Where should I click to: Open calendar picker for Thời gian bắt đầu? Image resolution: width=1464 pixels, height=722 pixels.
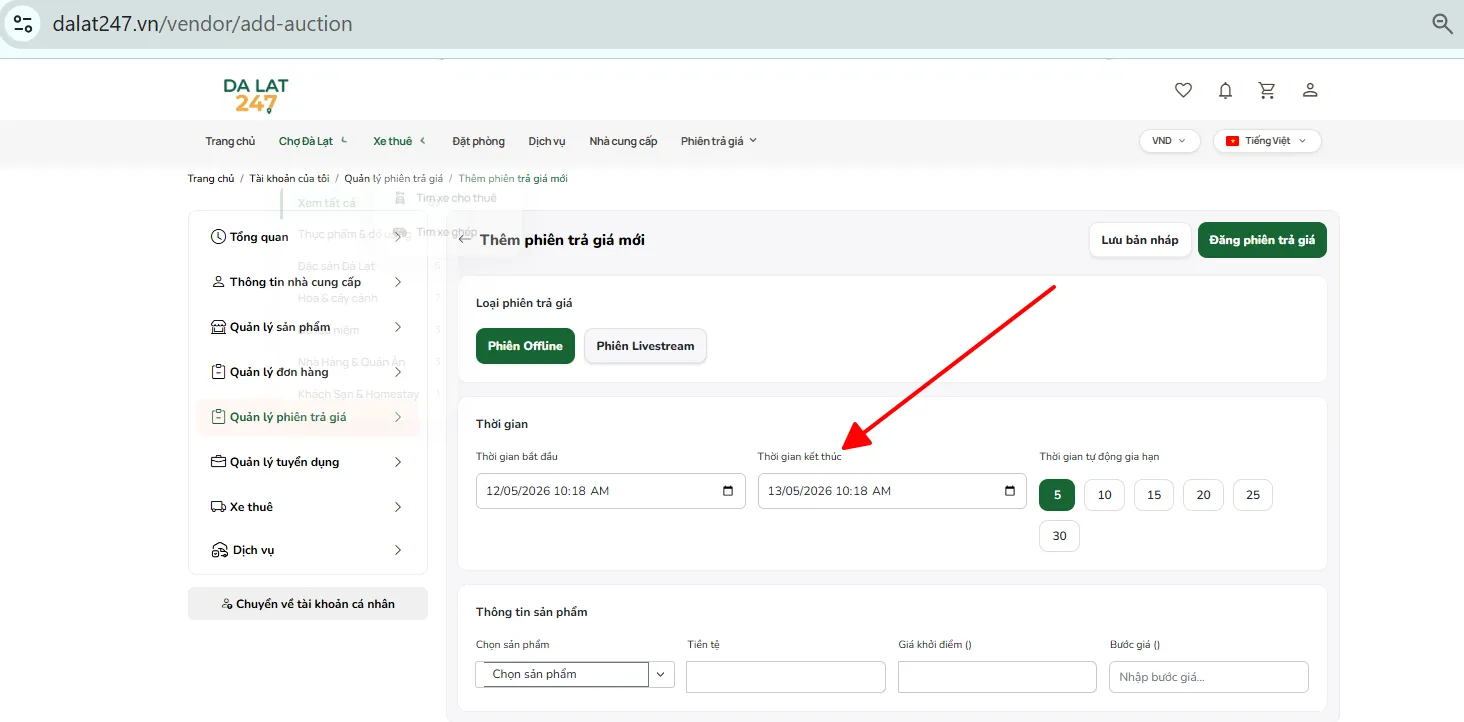pos(727,491)
